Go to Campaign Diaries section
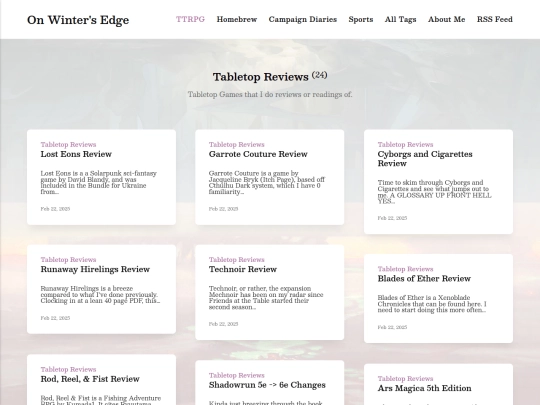 point(303,19)
